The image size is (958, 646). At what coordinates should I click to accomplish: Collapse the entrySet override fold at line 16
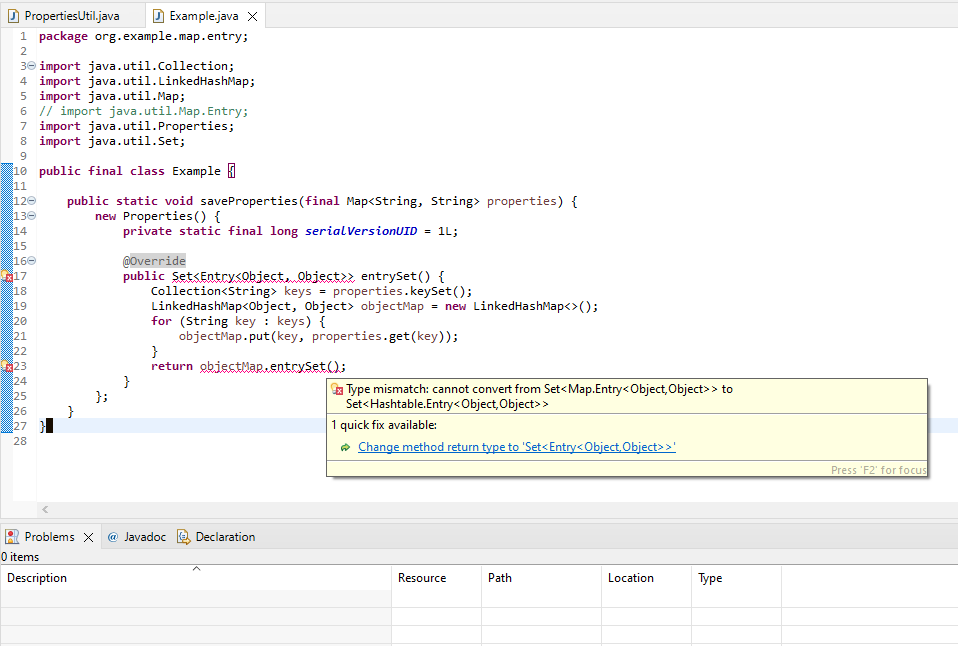32,260
